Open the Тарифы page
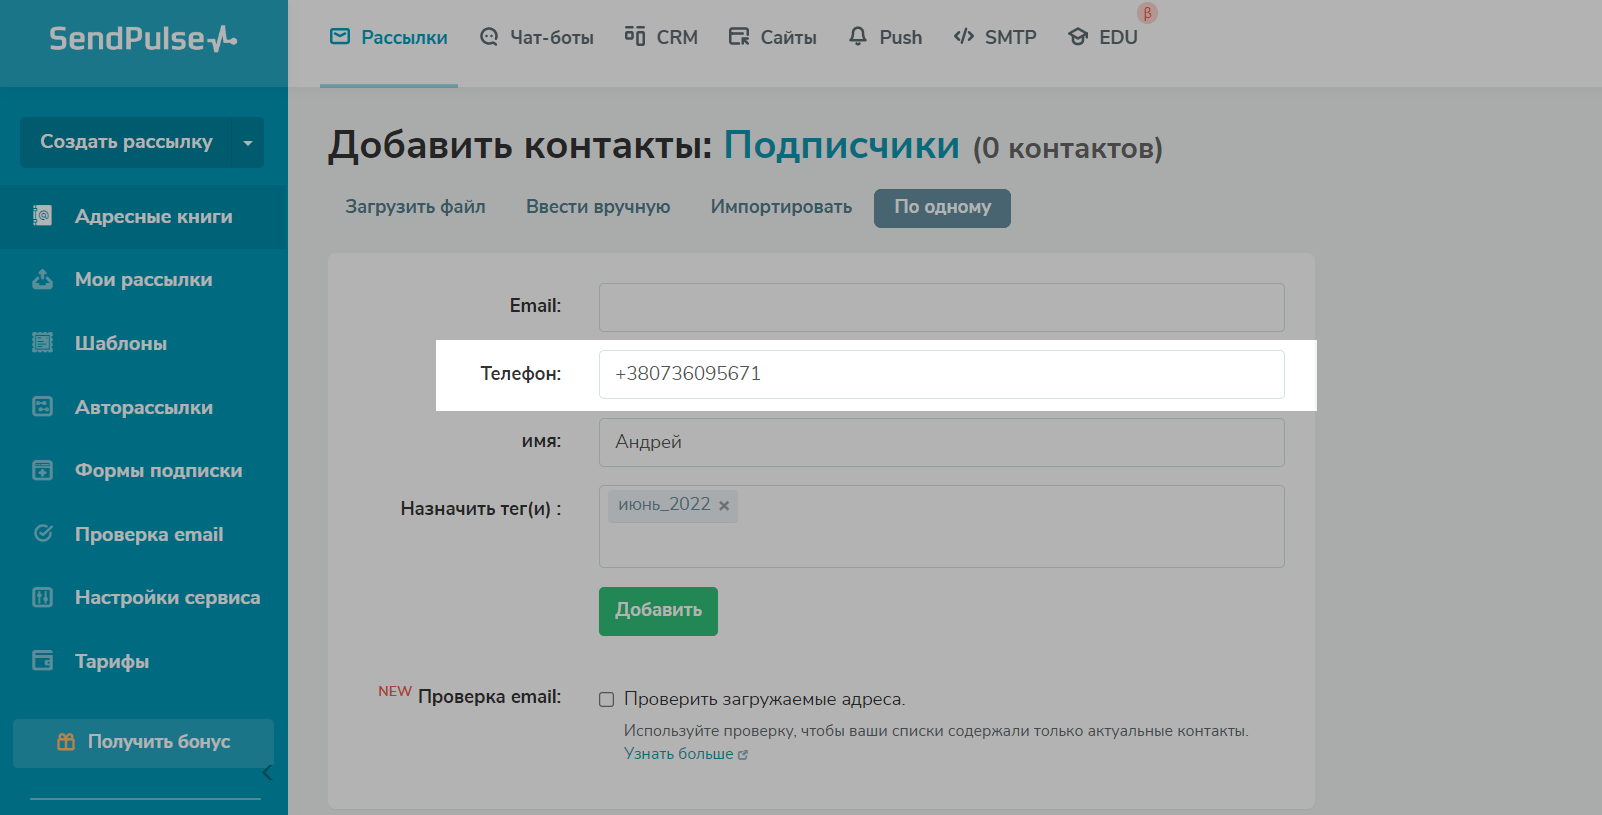Viewport: 1602px width, 815px height. click(x=111, y=661)
